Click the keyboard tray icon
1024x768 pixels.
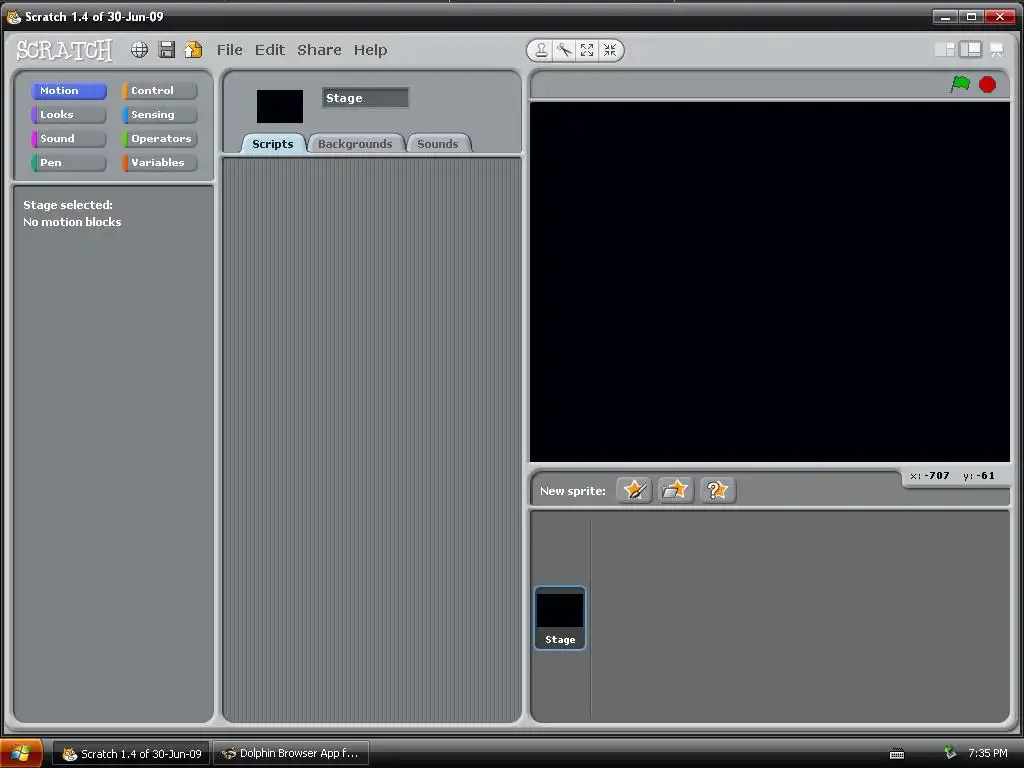click(x=897, y=754)
